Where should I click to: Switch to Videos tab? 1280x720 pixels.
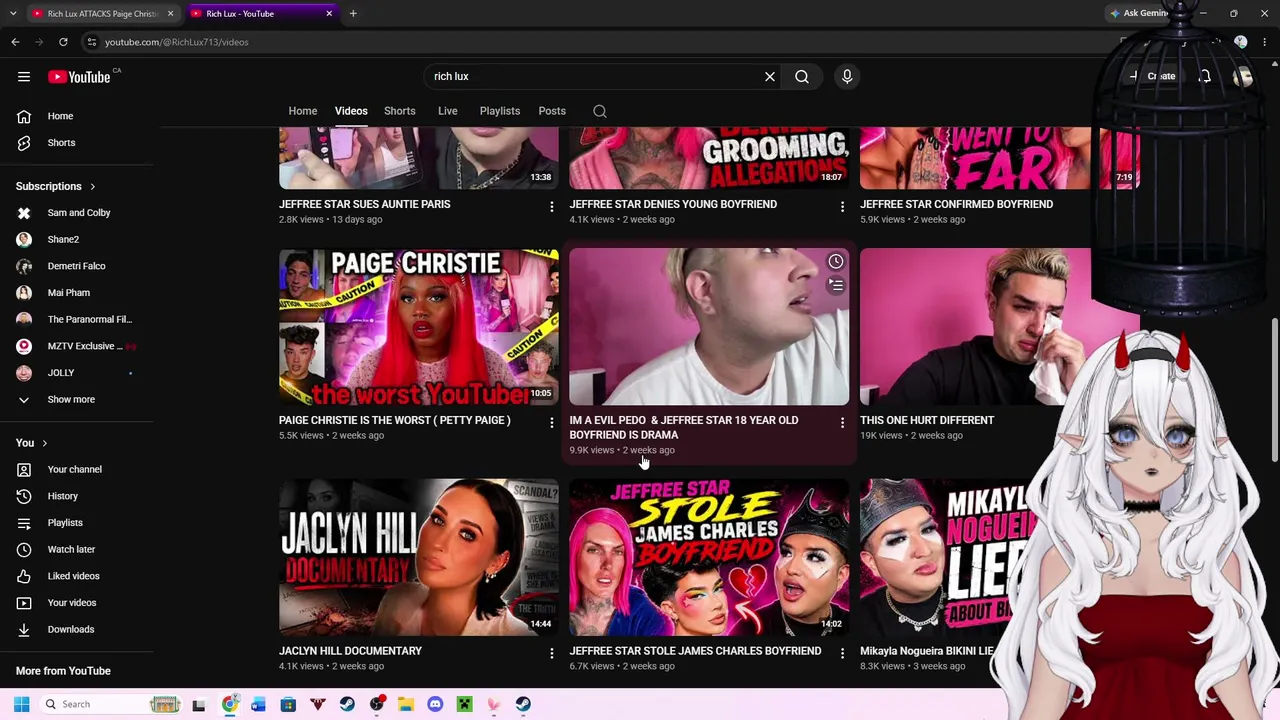coord(351,111)
